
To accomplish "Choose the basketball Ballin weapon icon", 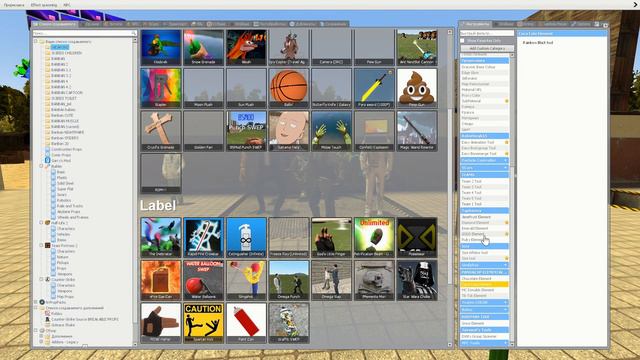I will [x=289, y=88].
